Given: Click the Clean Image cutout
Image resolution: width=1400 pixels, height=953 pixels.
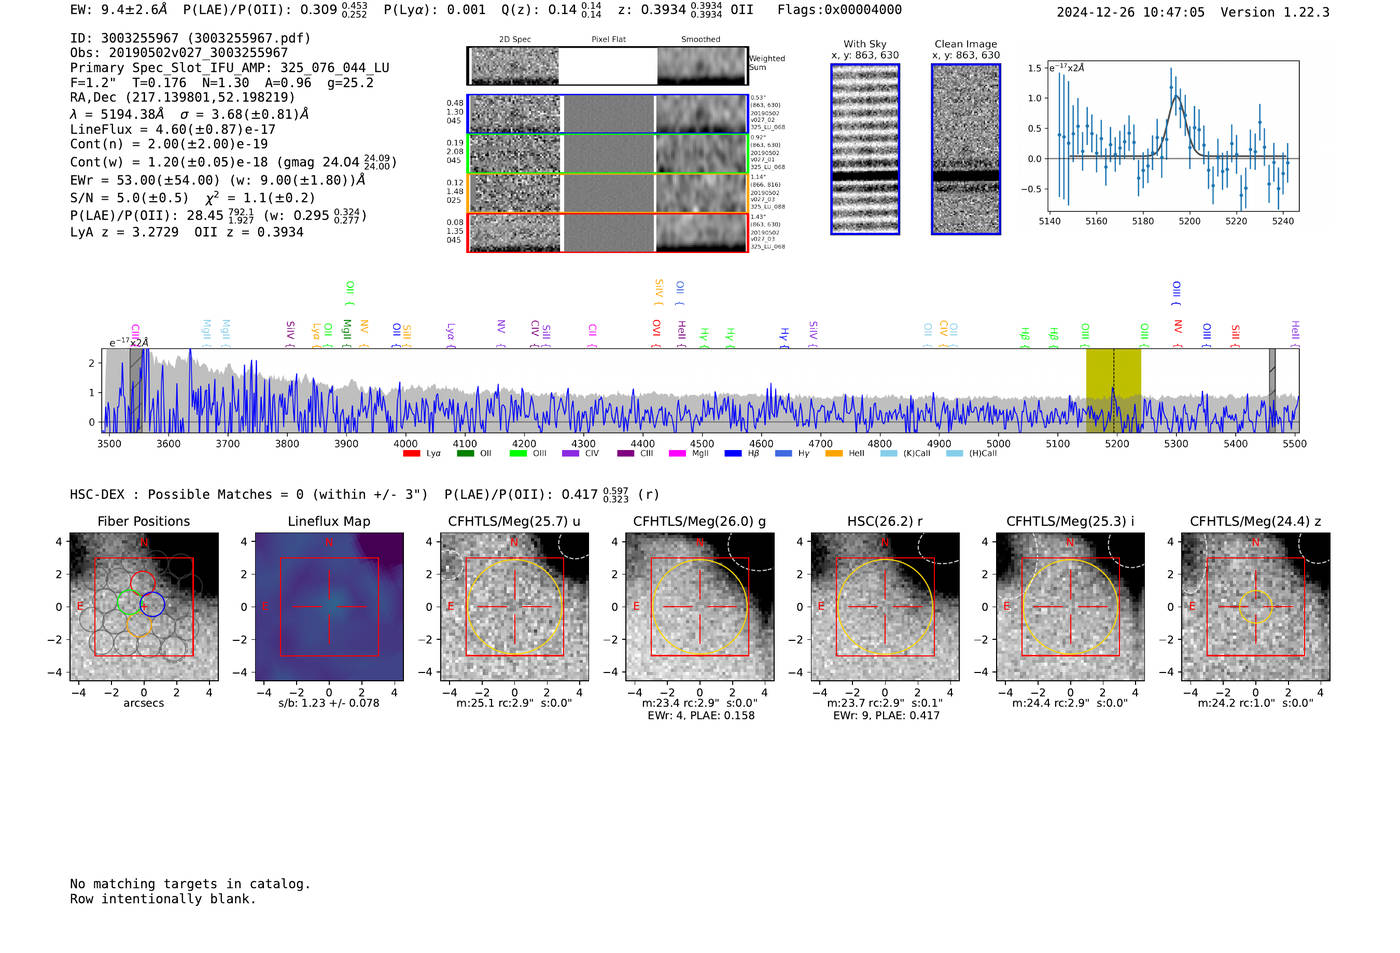Looking at the screenshot, I should pos(966,149).
